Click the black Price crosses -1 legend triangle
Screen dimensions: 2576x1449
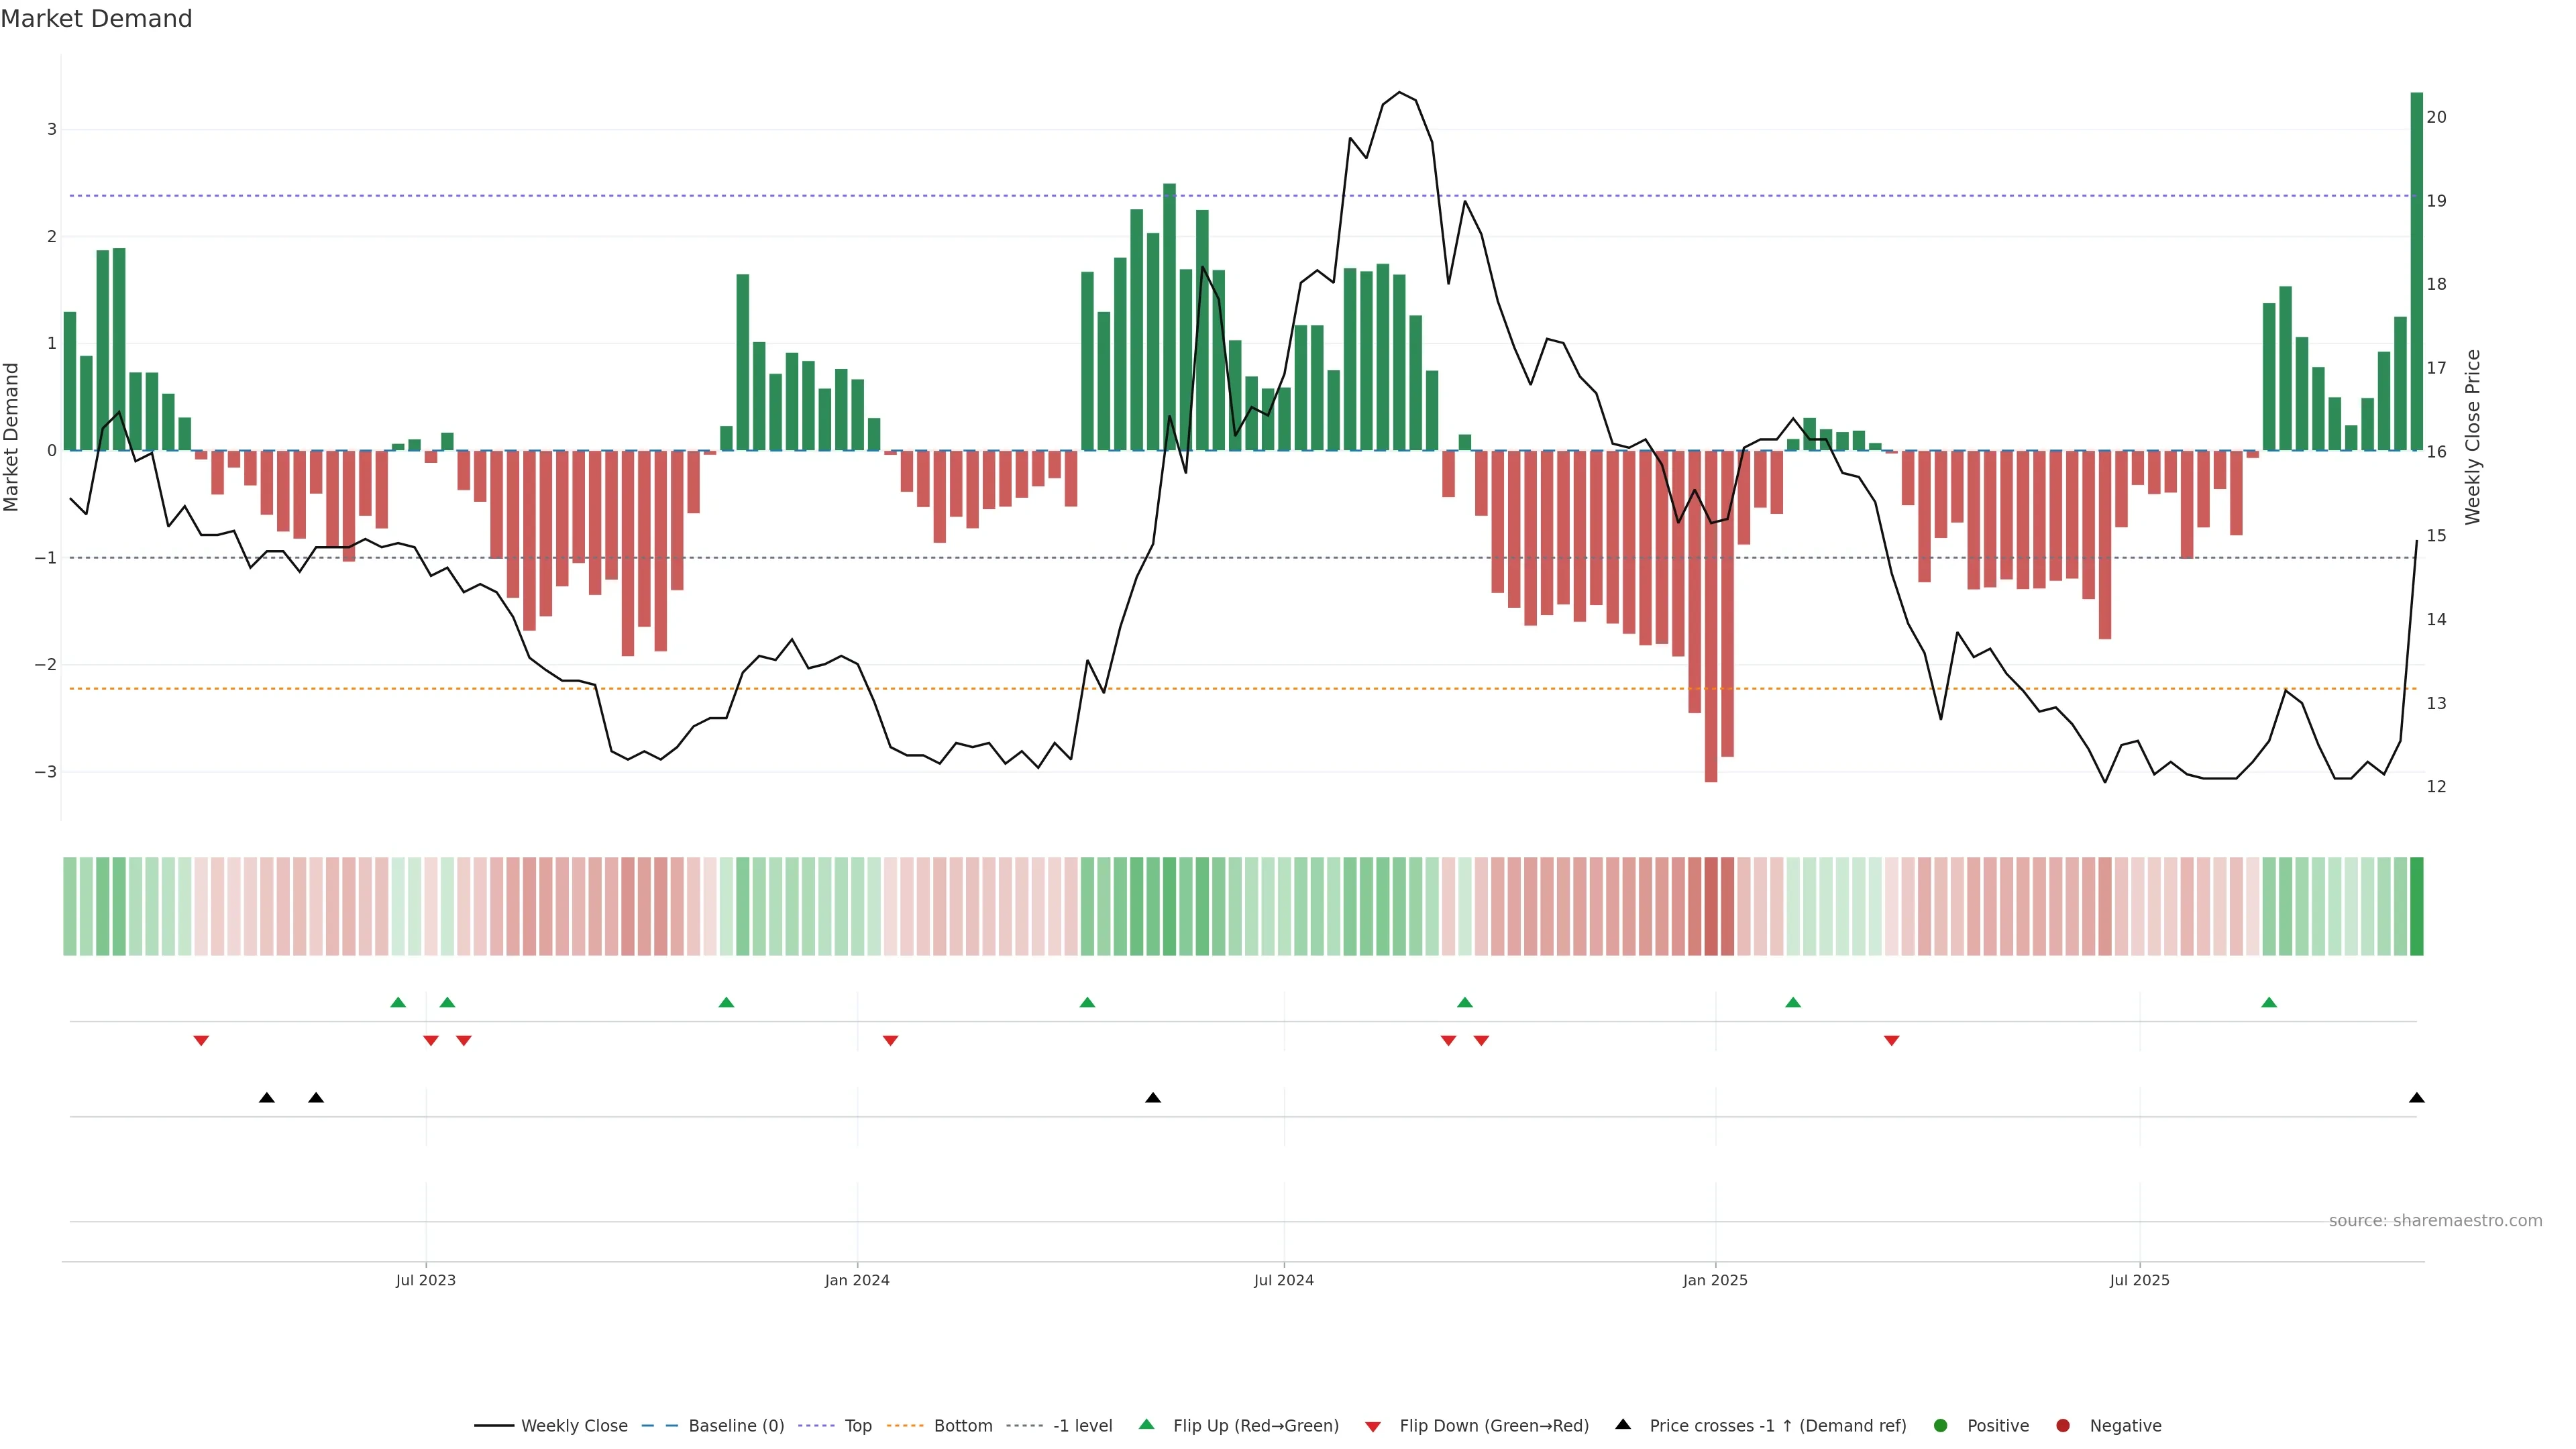pos(1623,1425)
